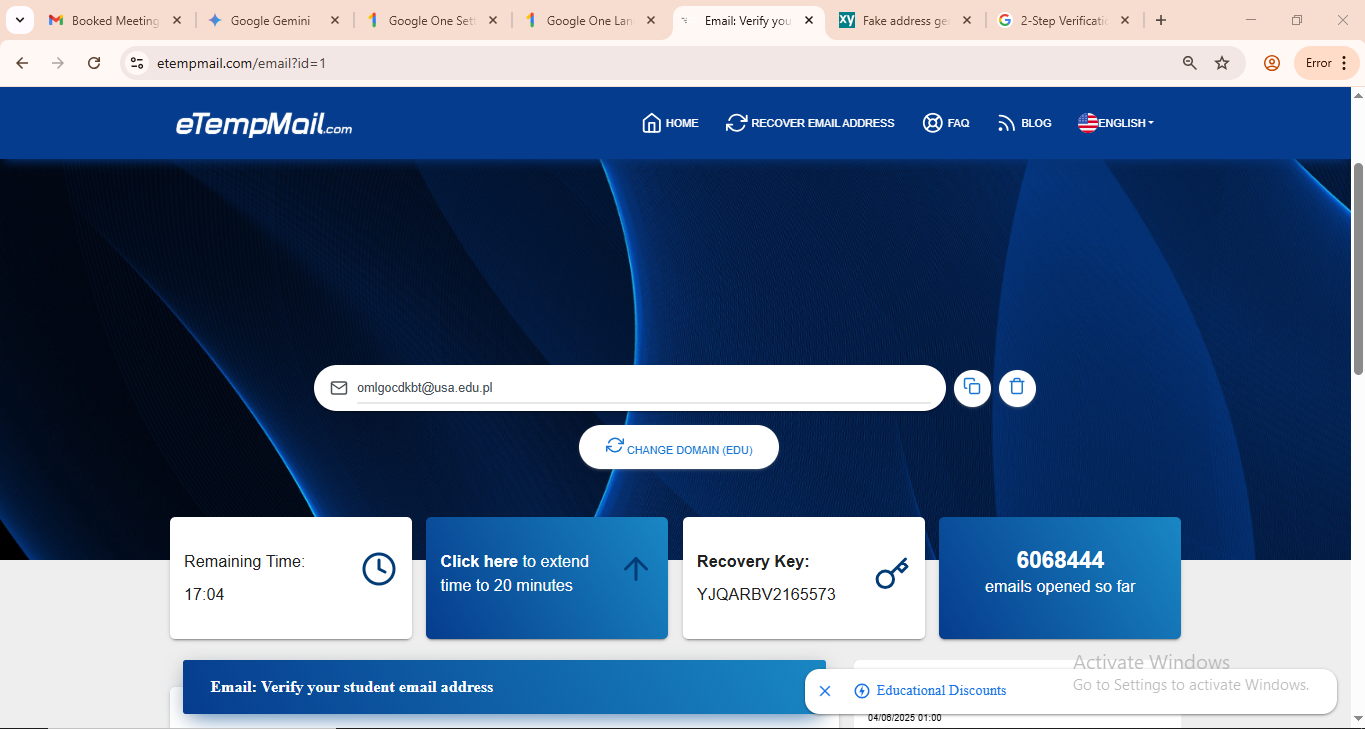Go to Home in navbar
Viewport: 1365px width, 729px height.
[670, 123]
